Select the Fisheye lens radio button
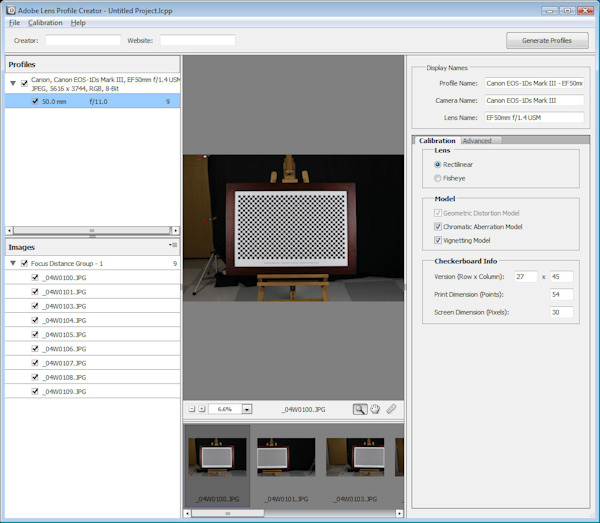Image resolution: width=600 pixels, height=523 pixels. (438, 178)
